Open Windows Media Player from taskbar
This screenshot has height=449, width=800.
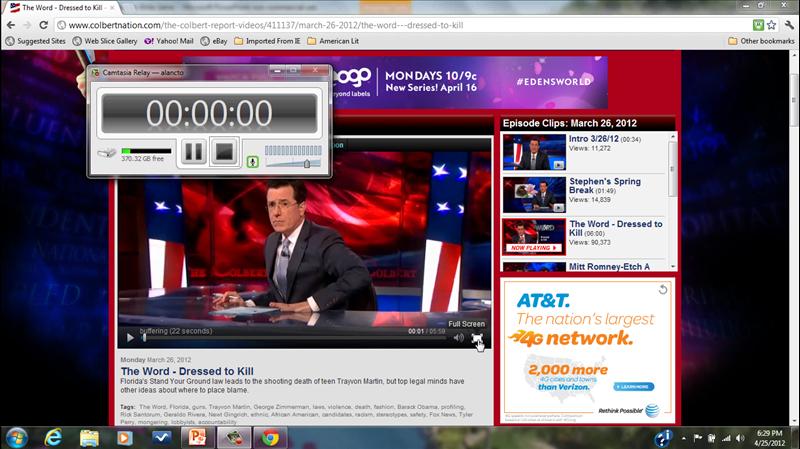pos(125,438)
